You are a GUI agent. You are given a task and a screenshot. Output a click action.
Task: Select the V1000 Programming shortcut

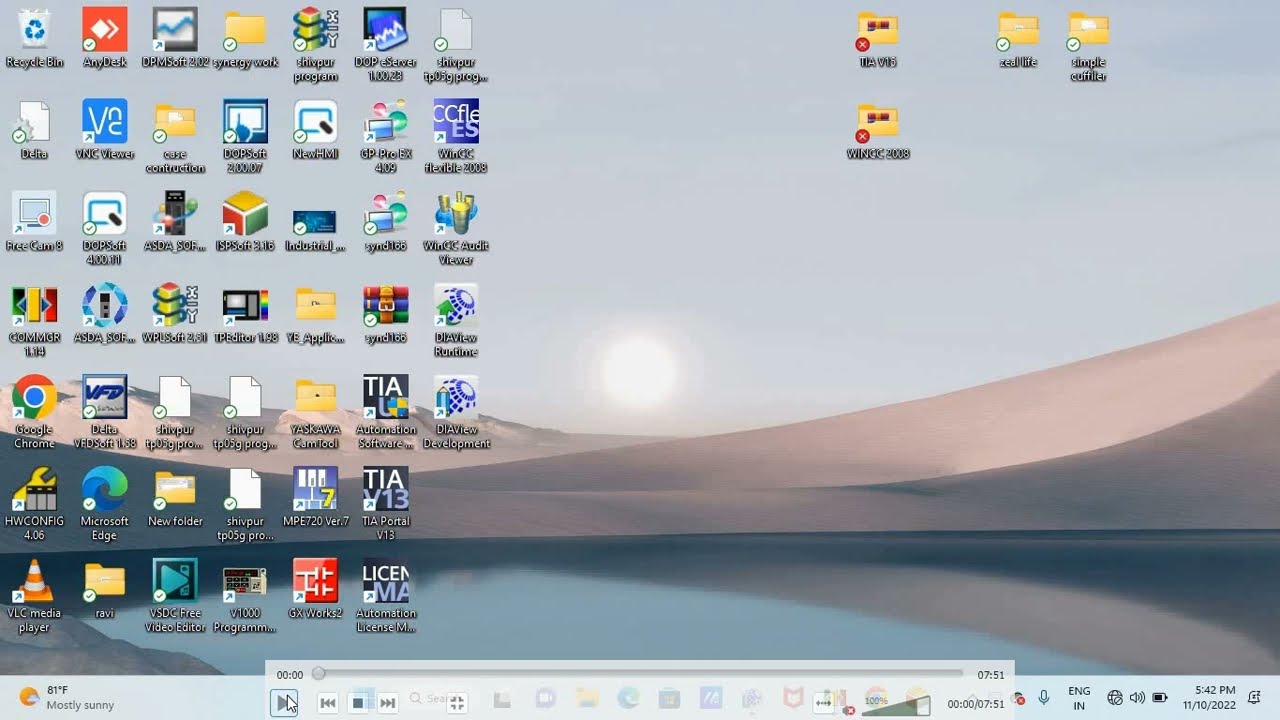(x=245, y=597)
